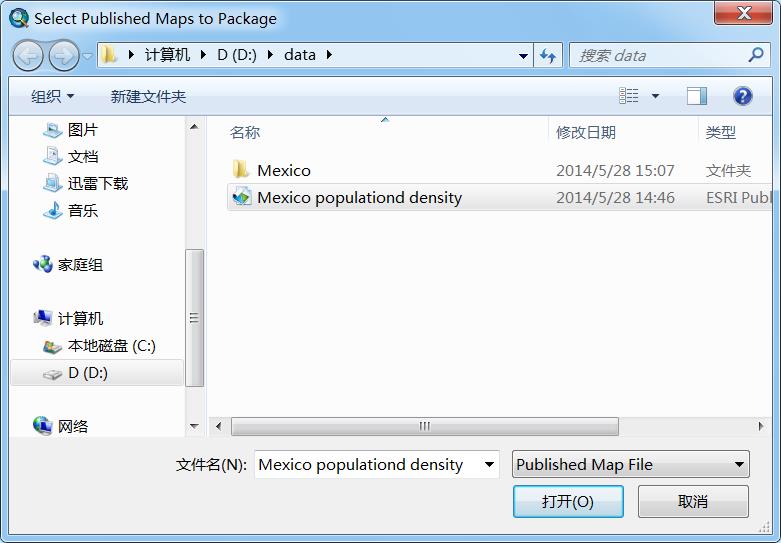781x543 pixels.
Task: Expand the file name dropdown arrow
Action: pyautogui.click(x=489, y=464)
